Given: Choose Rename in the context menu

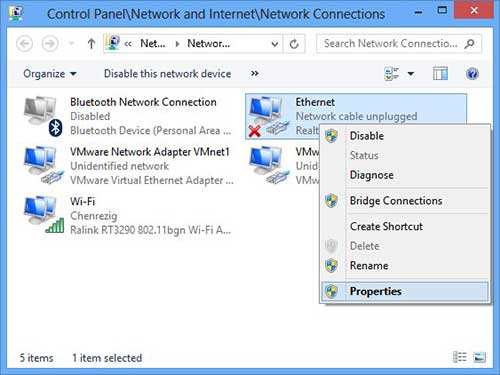Looking at the screenshot, I should pyautogui.click(x=405, y=266).
